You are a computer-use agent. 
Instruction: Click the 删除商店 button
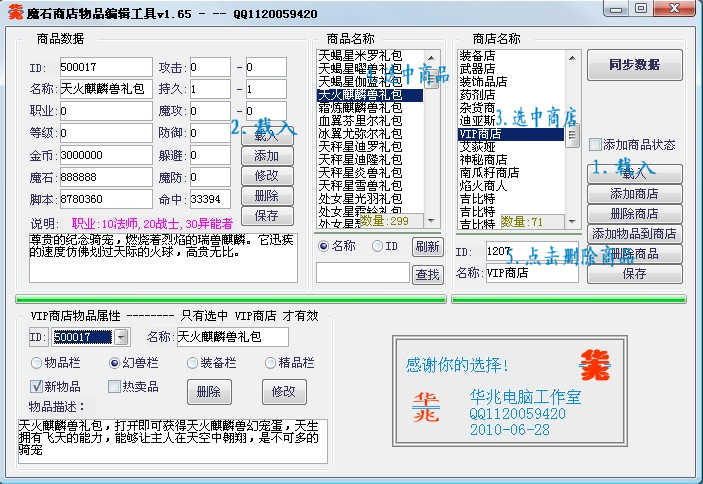[634, 214]
